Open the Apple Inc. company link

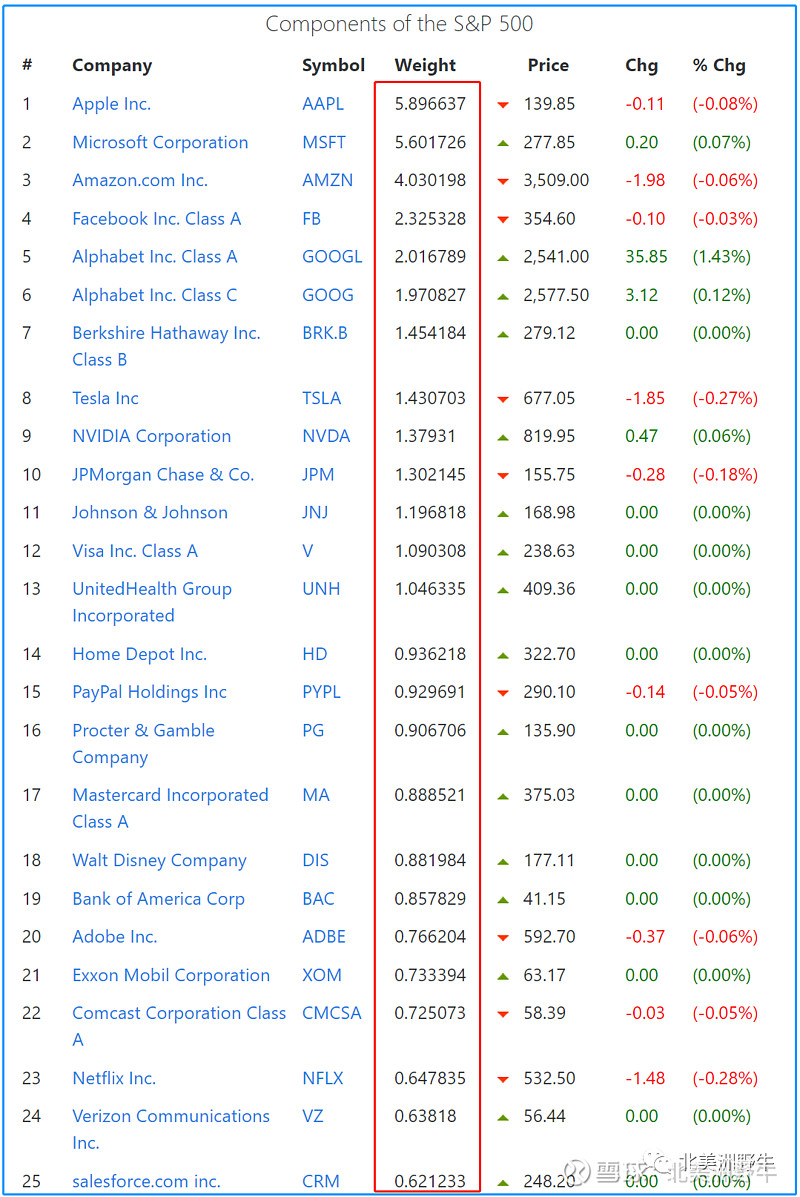pos(111,104)
